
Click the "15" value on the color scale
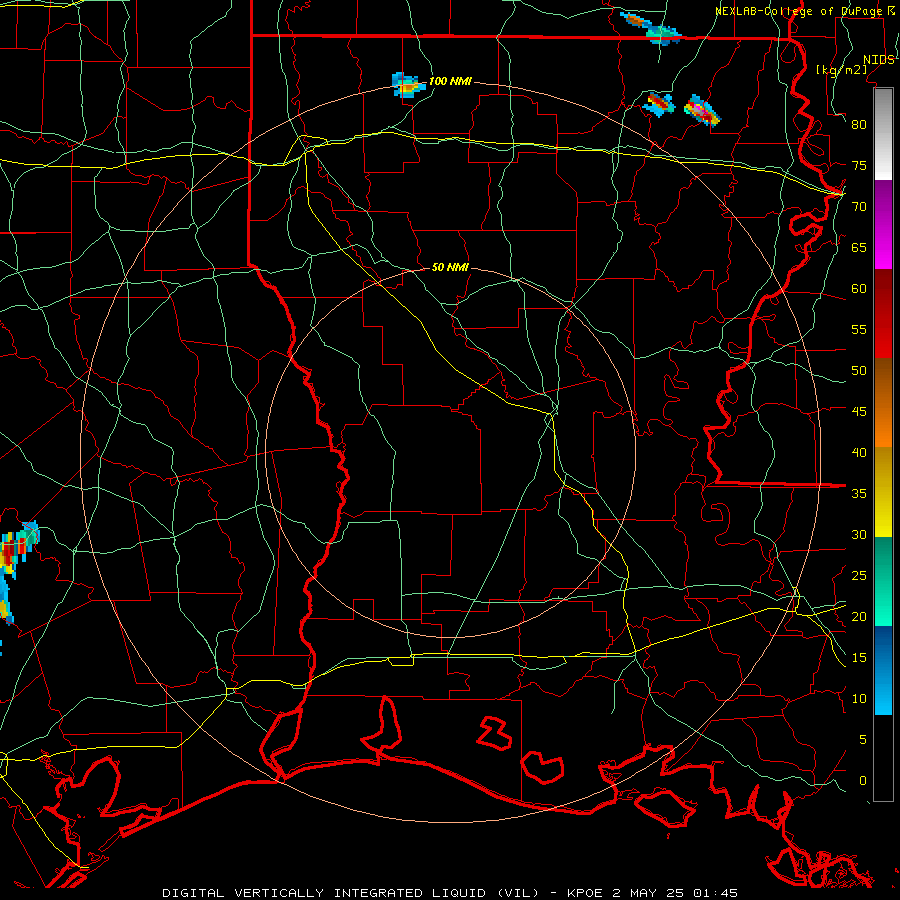[859, 657]
